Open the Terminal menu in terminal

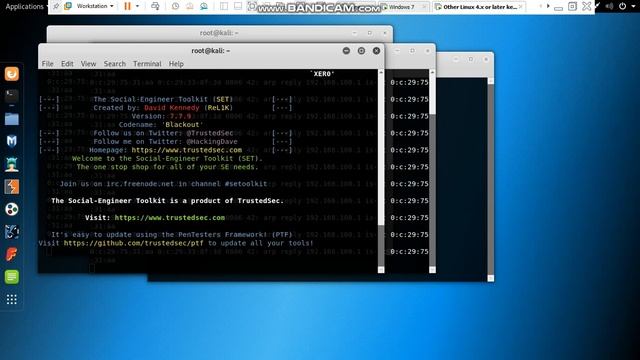pyautogui.click(x=147, y=64)
